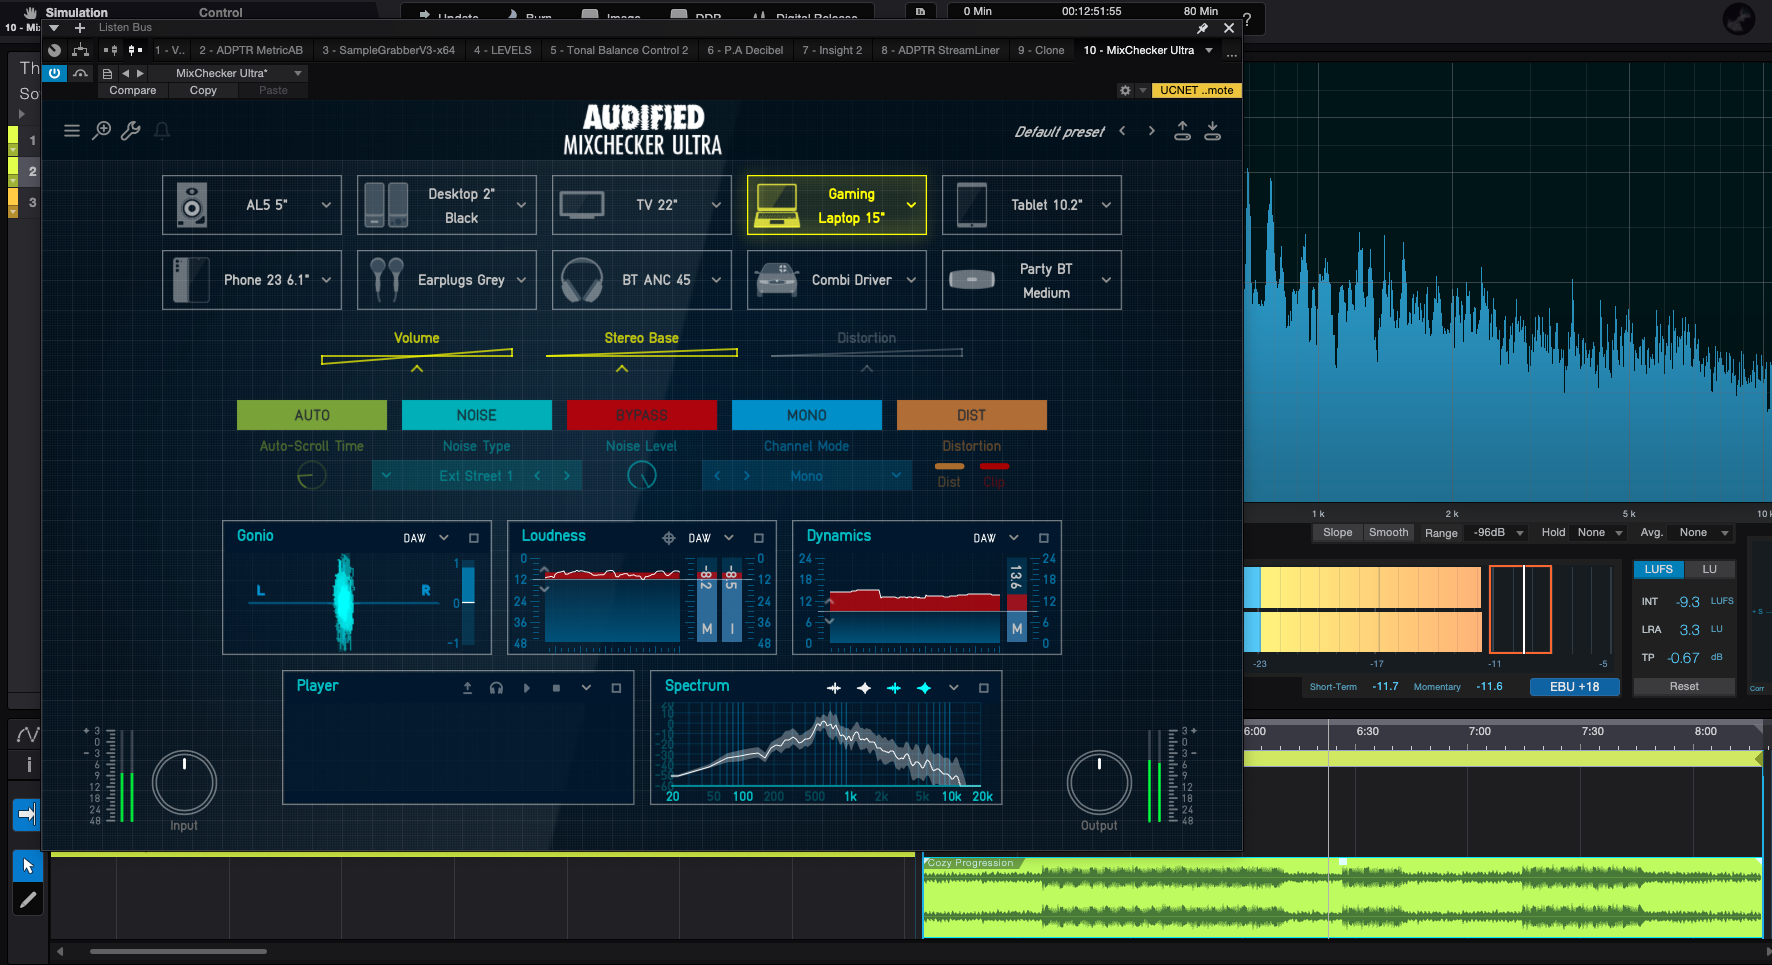The width and height of the screenshot is (1772, 965).
Task: Go to previous preset arrow
Action: [x=1122, y=131]
